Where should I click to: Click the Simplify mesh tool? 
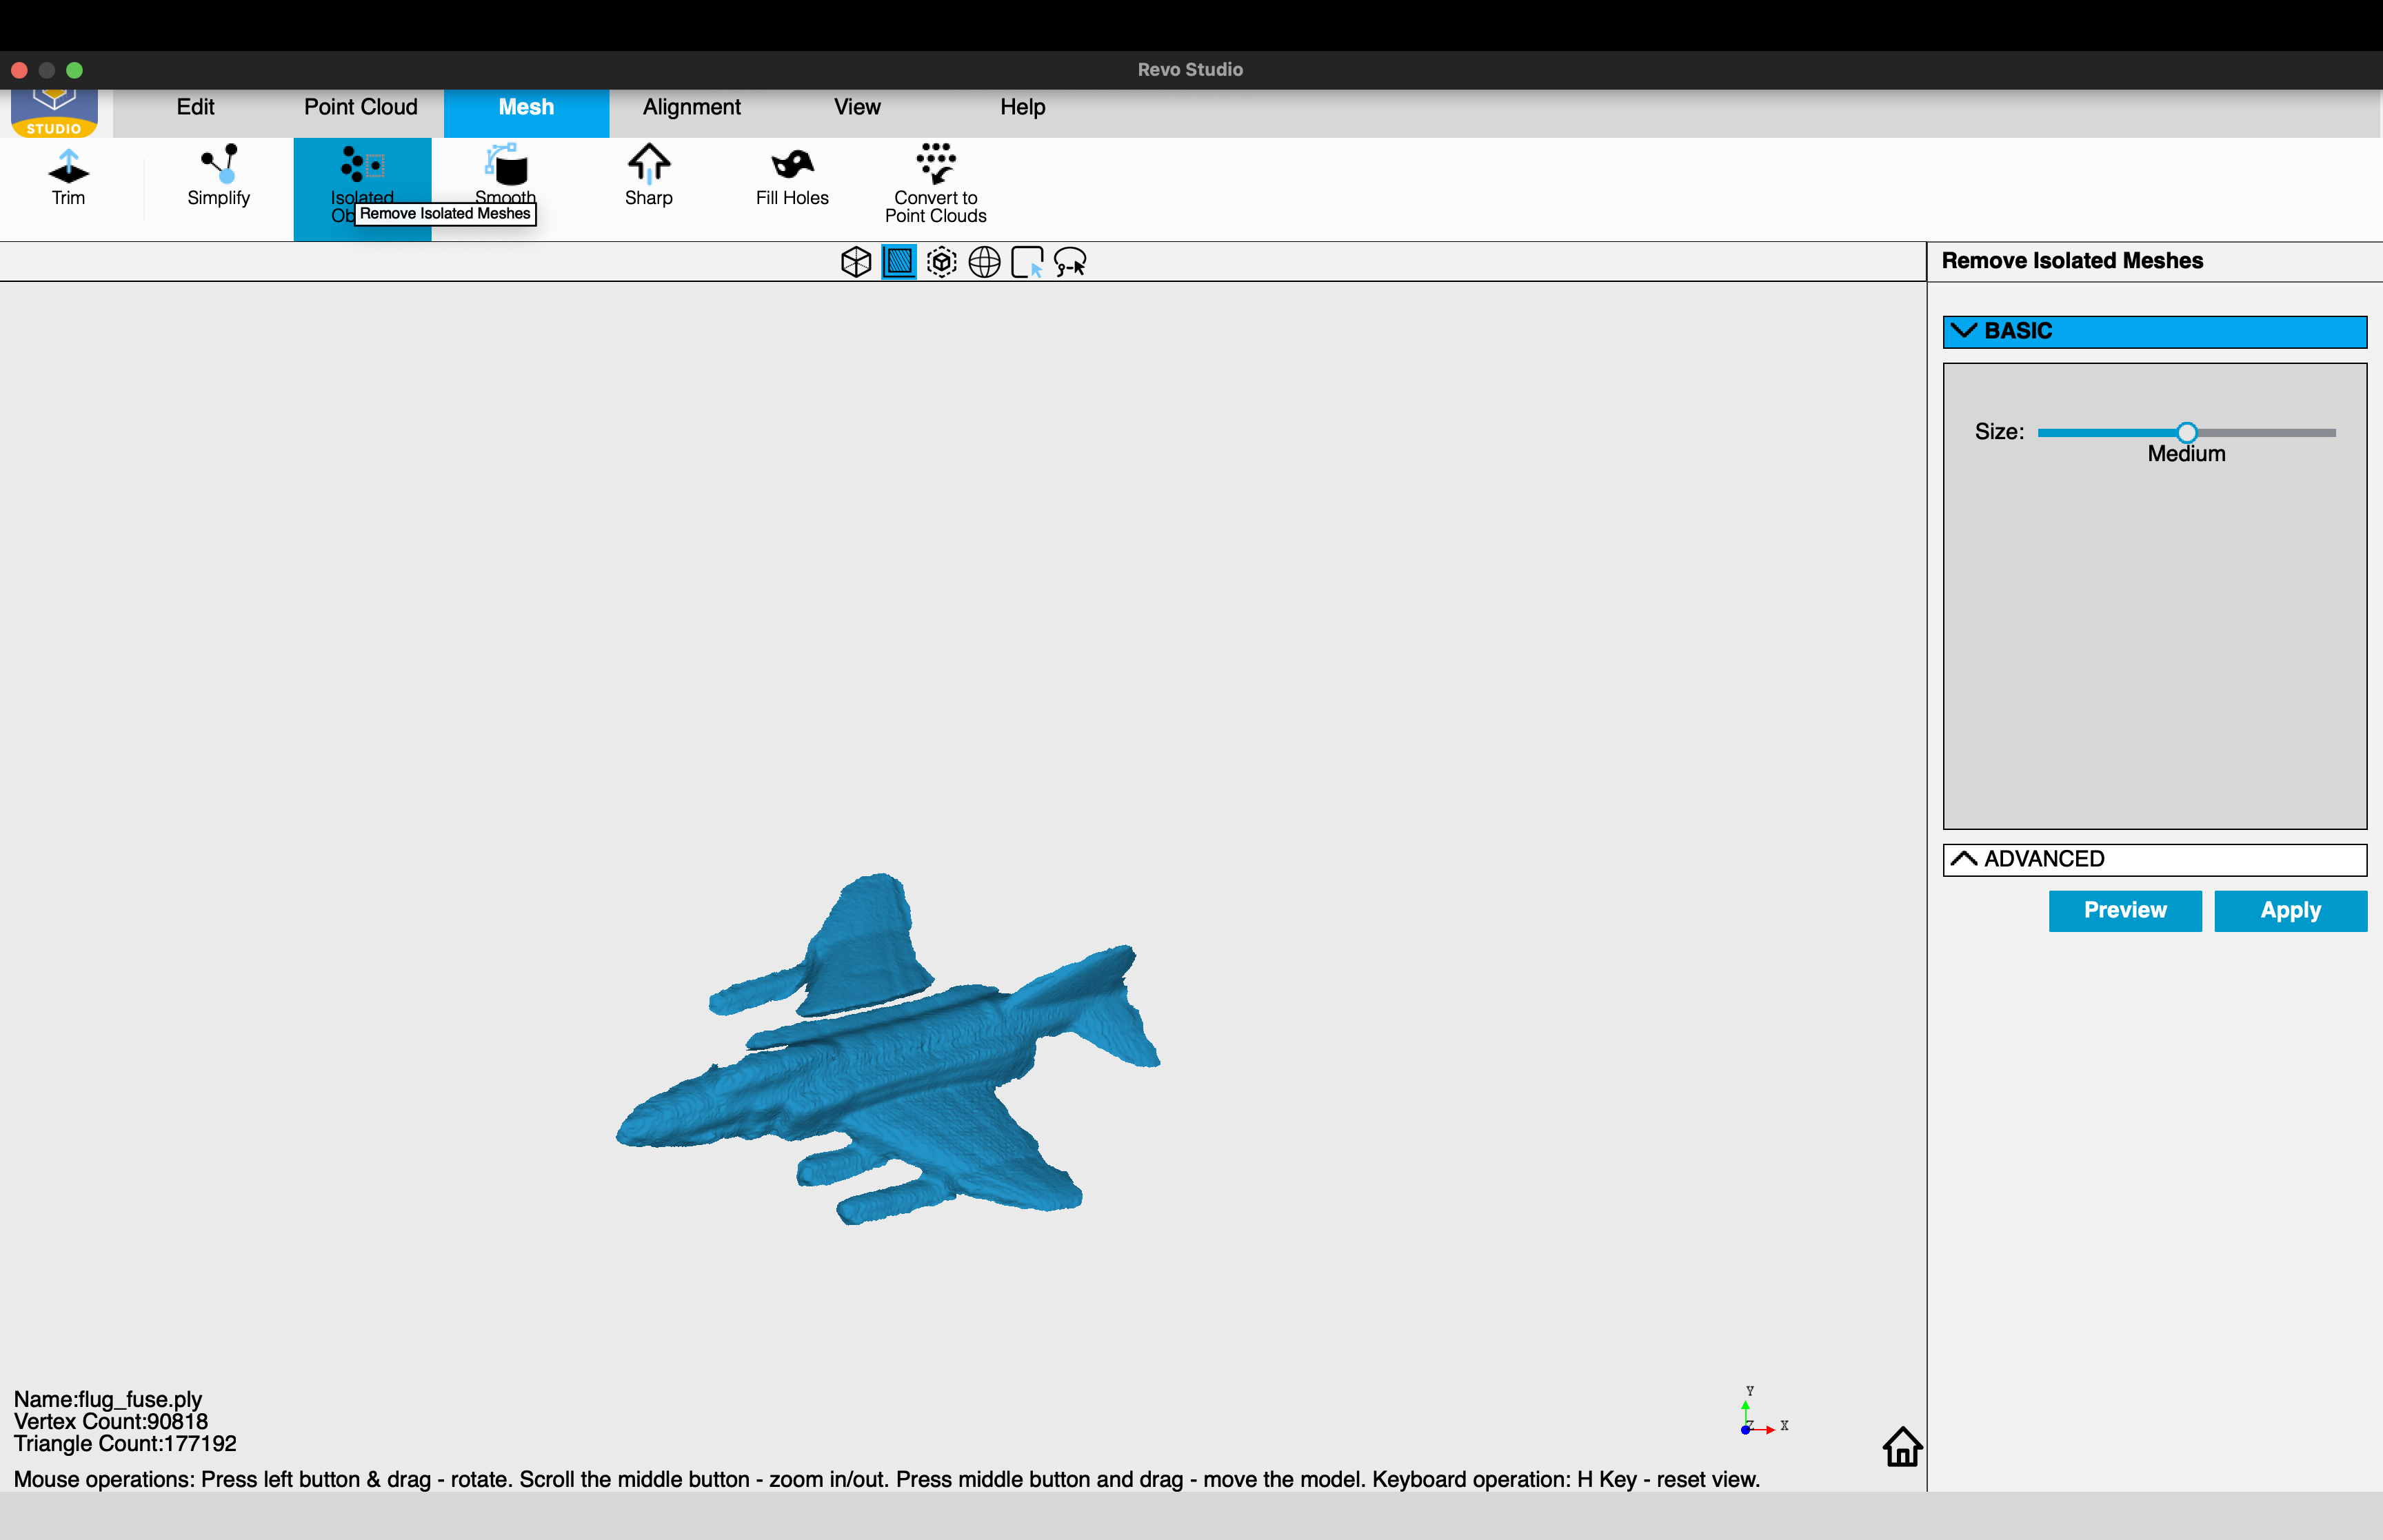(218, 177)
